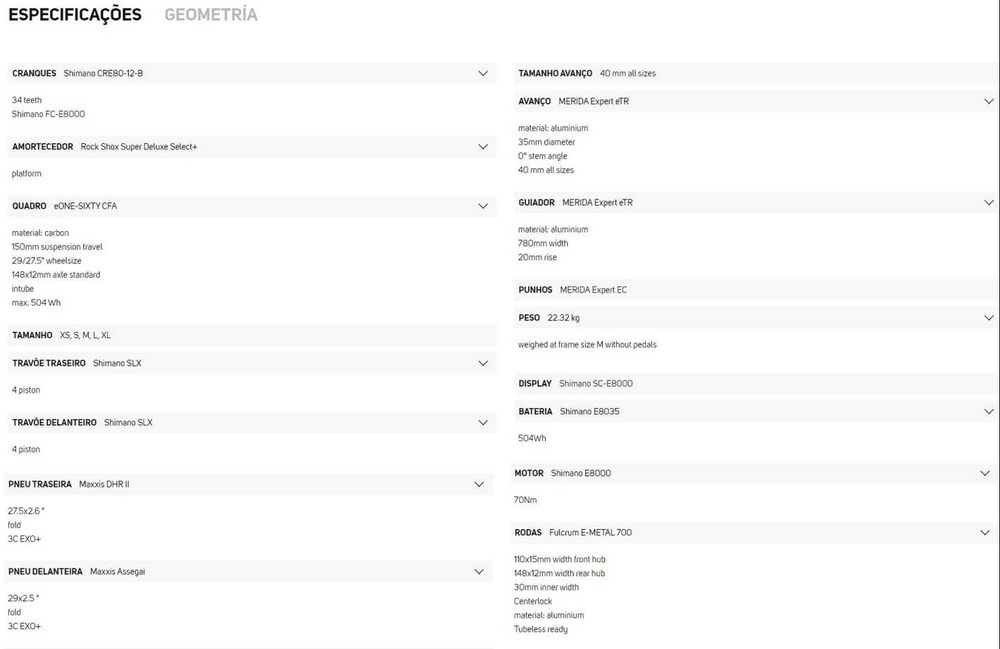Toggle the GUIADOR section chevron
The width and height of the screenshot is (1000, 649).
pyautogui.click(x=989, y=203)
